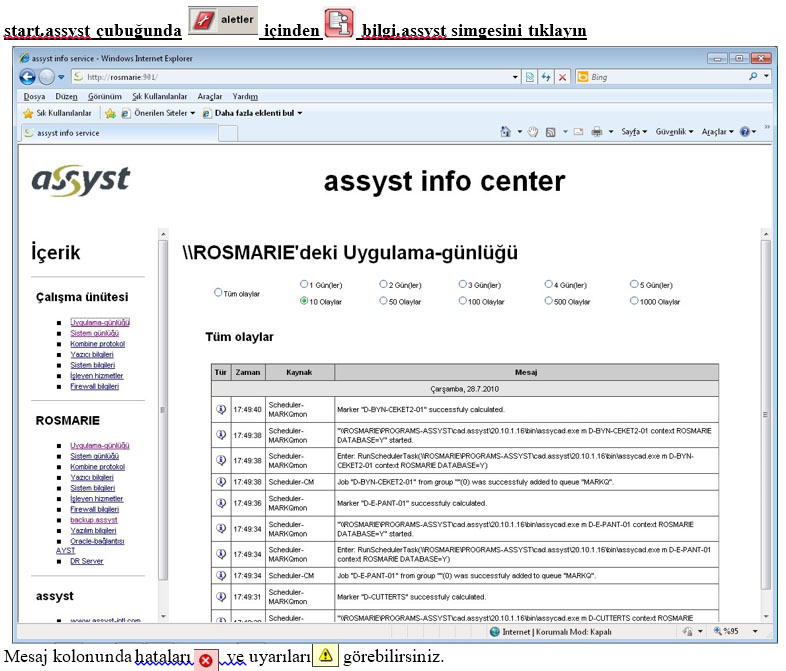Image resolution: width=786 pixels, height=671 pixels.
Task: Click the address bar URL field
Action: tap(296, 77)
